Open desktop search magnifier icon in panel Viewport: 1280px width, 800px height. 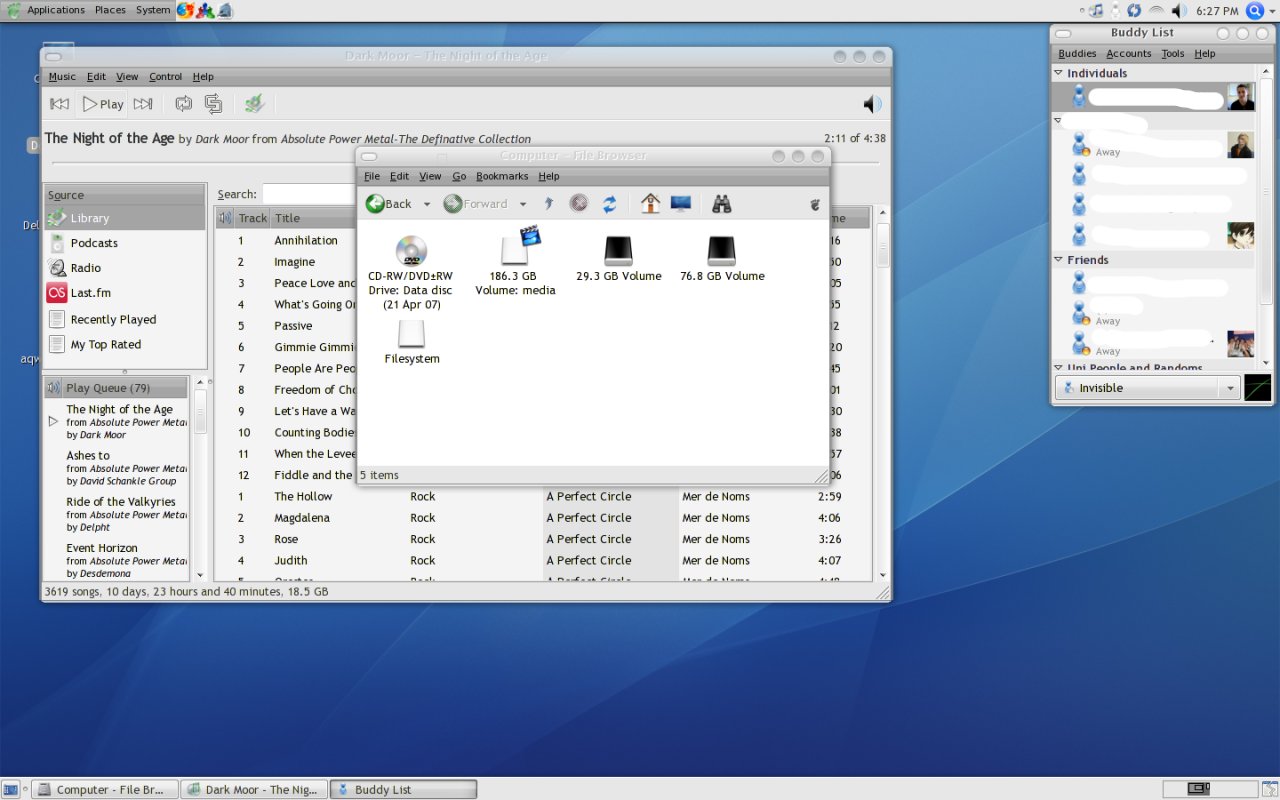[x=1255, y=10]
